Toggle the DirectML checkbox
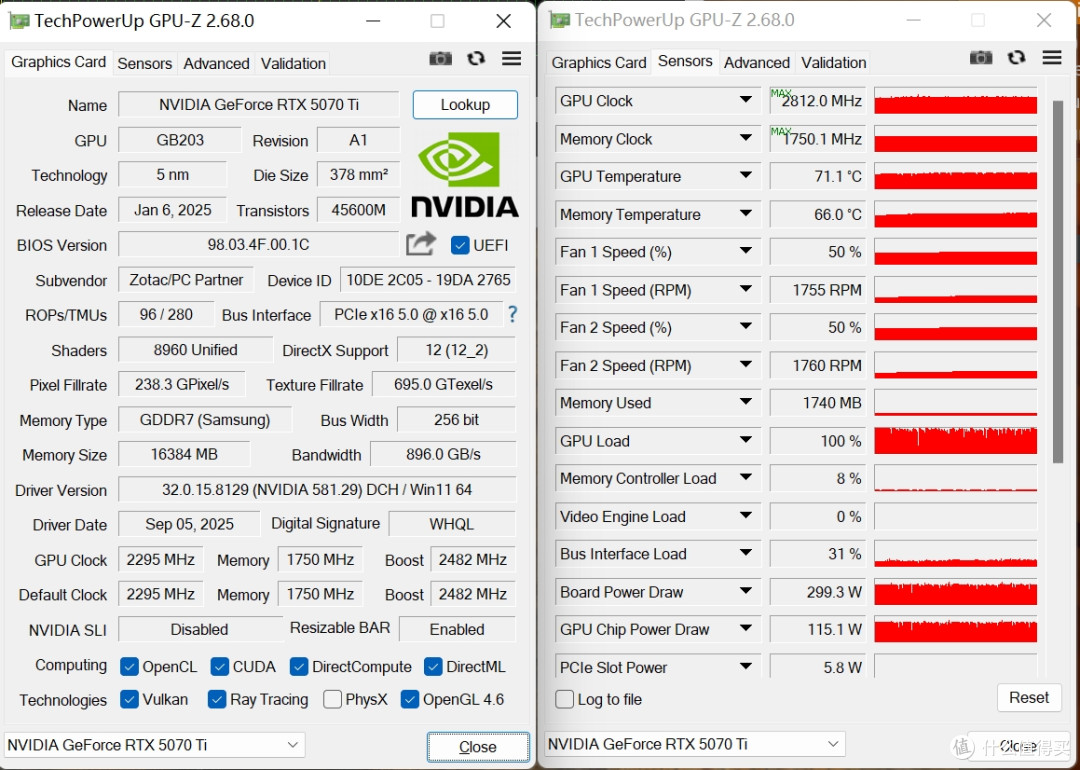This screenshot has width=1080, height=770. point(433,666)
